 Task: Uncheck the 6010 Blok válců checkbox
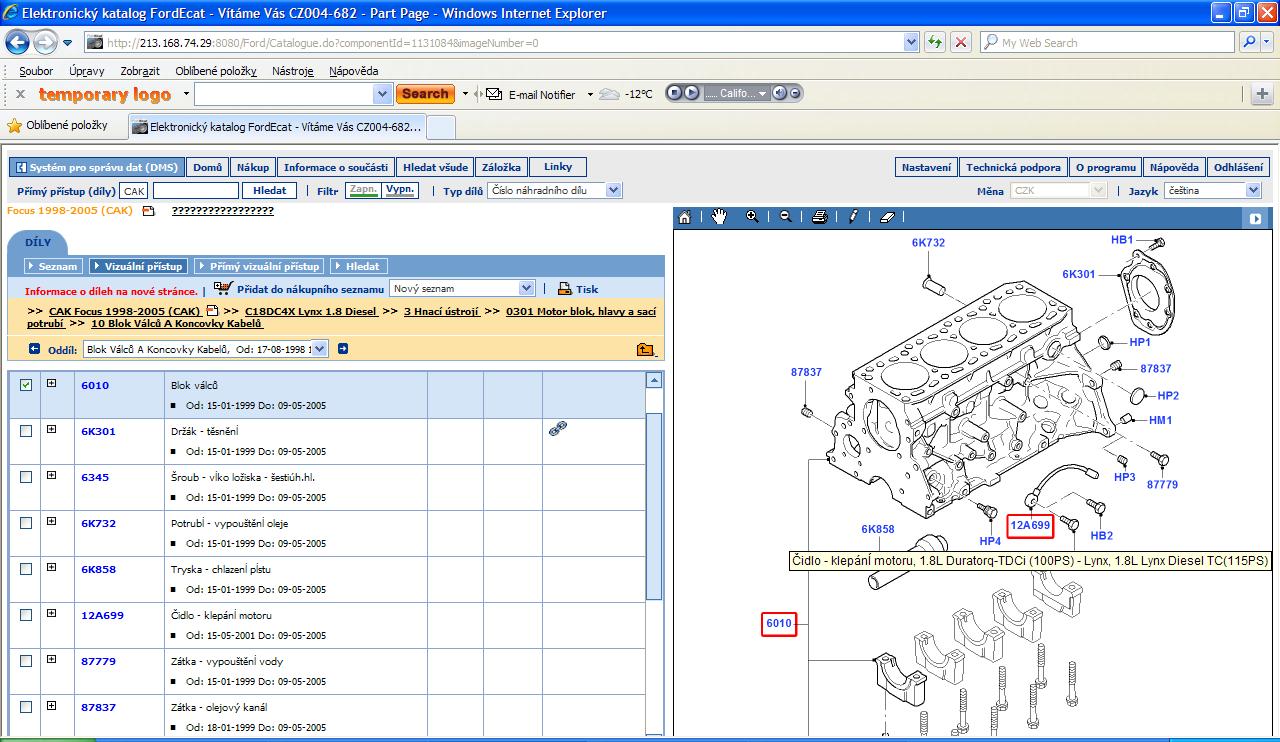click(26, 385)
